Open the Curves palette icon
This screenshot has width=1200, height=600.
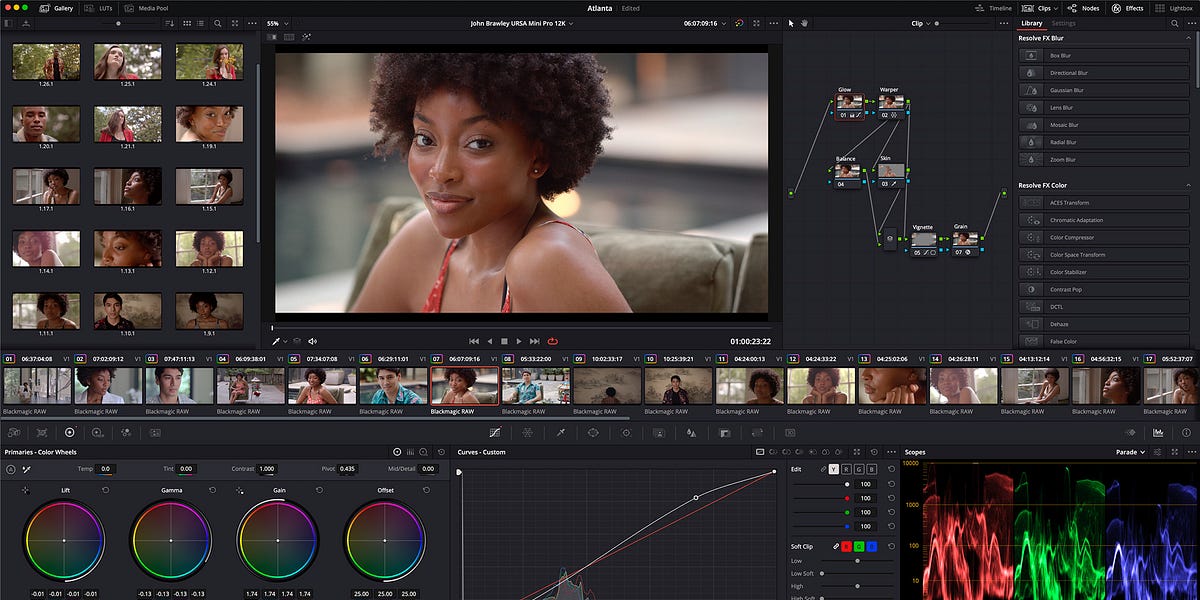click(x=495, y=433)
